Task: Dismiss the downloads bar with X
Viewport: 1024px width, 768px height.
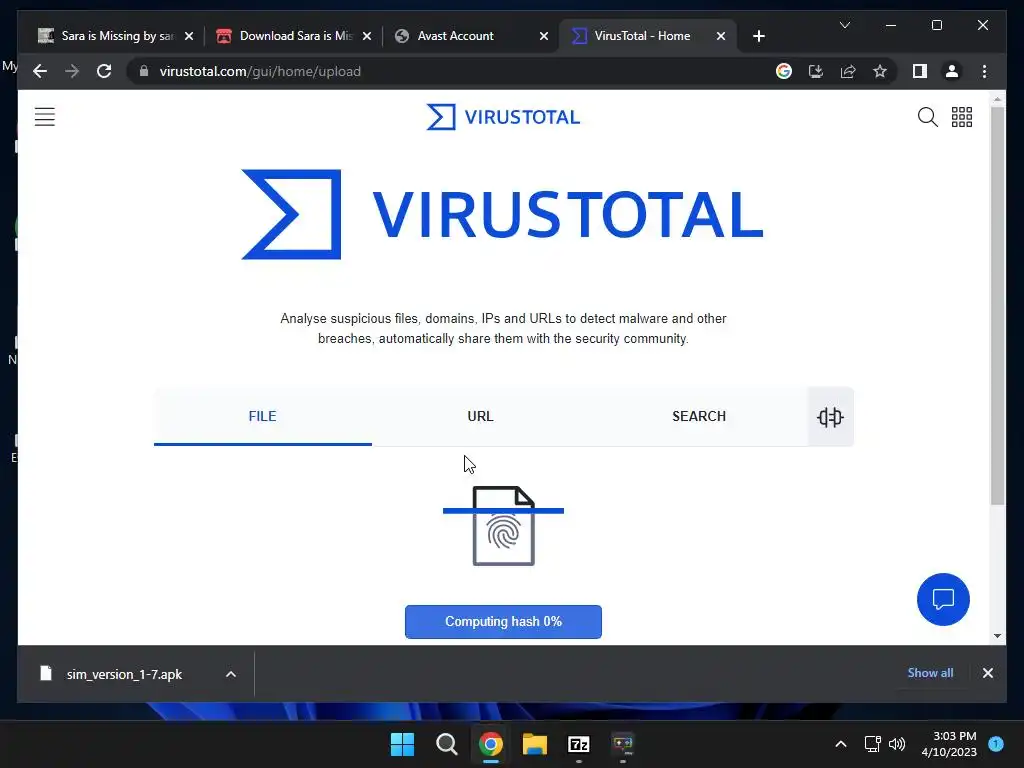Action: pyautogui.click(x=987, y=673)
